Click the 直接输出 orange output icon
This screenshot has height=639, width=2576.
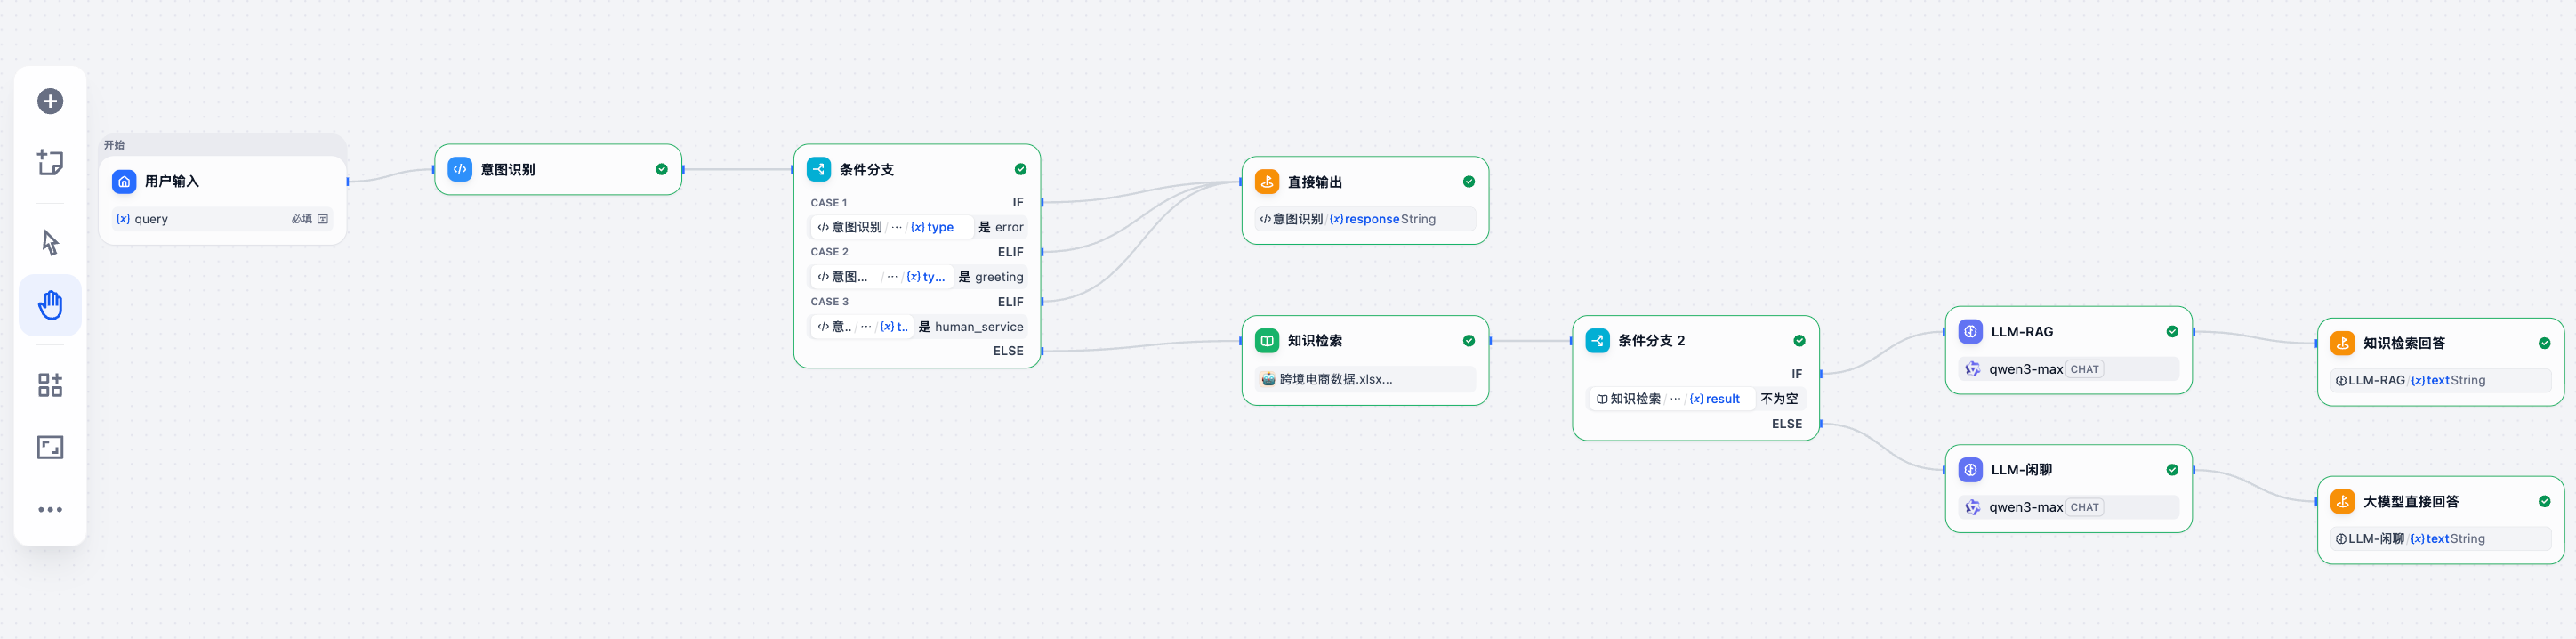point(1267,182)
